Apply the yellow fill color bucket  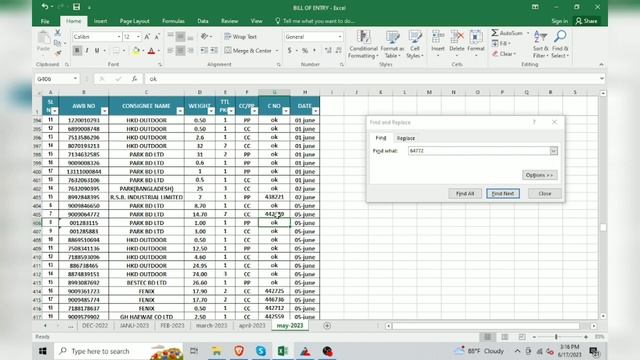click(136, 51)
